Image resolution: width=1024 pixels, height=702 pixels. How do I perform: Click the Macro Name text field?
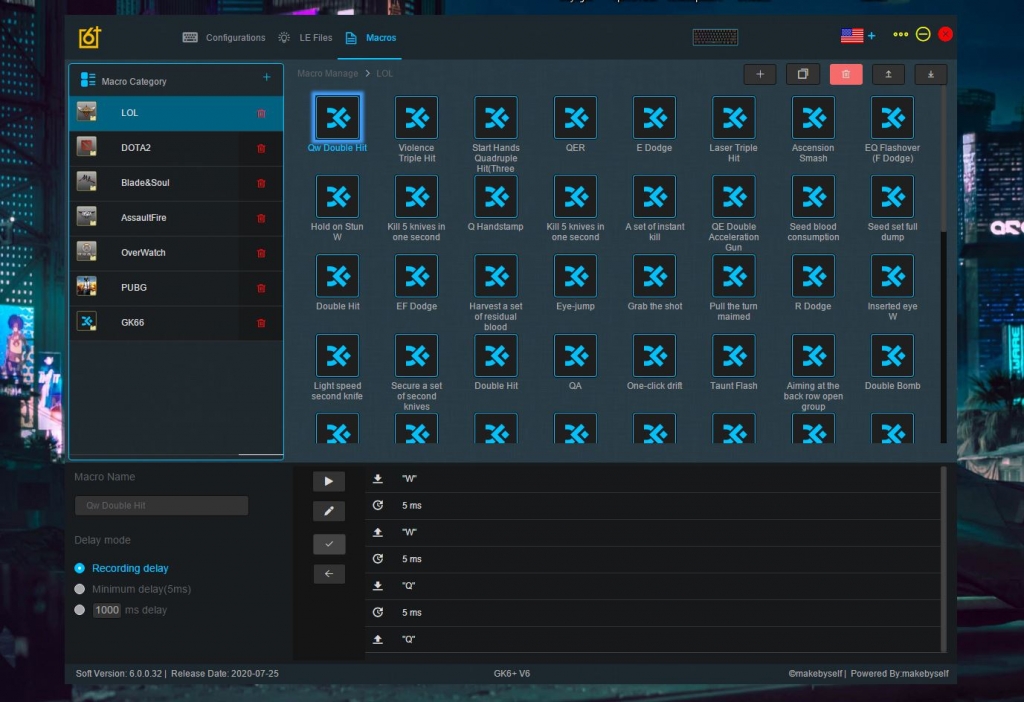(161, 505)
